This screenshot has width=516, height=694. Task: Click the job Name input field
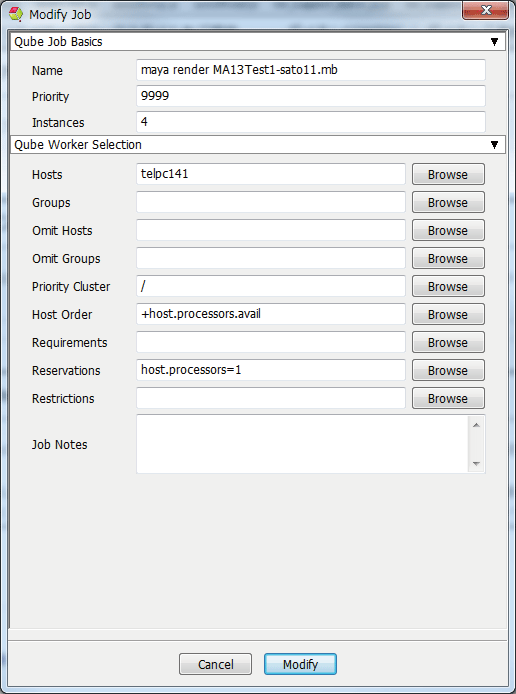coord(311,70)
